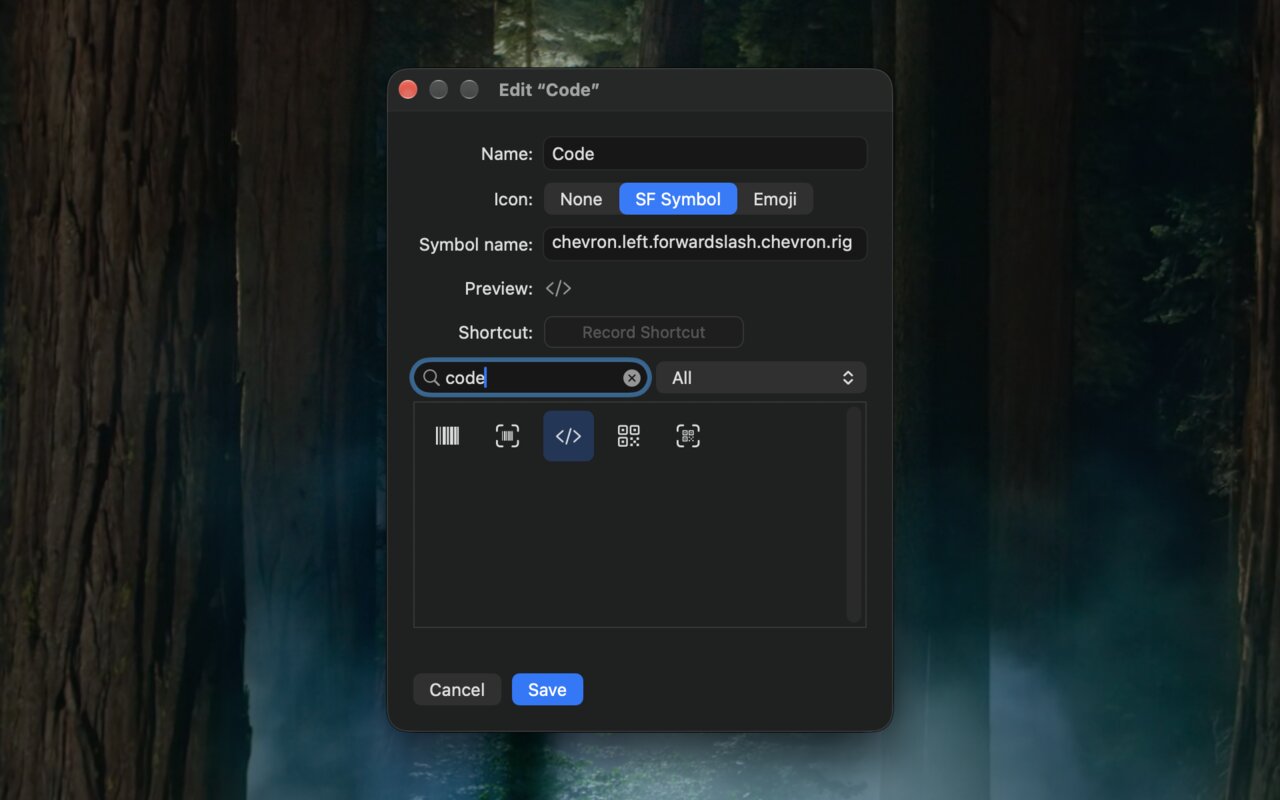Clear the symbol search text

coord(632,378)
